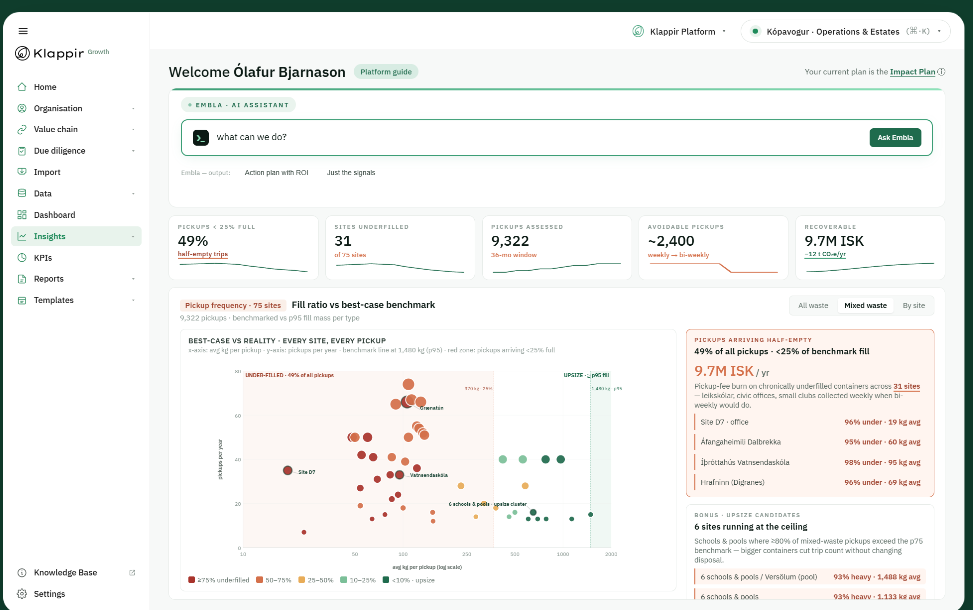Image resolution: width=973 pixels, height=610 pixels.
Task: Select the Mixed waste filter
Action: coord(865,305)
